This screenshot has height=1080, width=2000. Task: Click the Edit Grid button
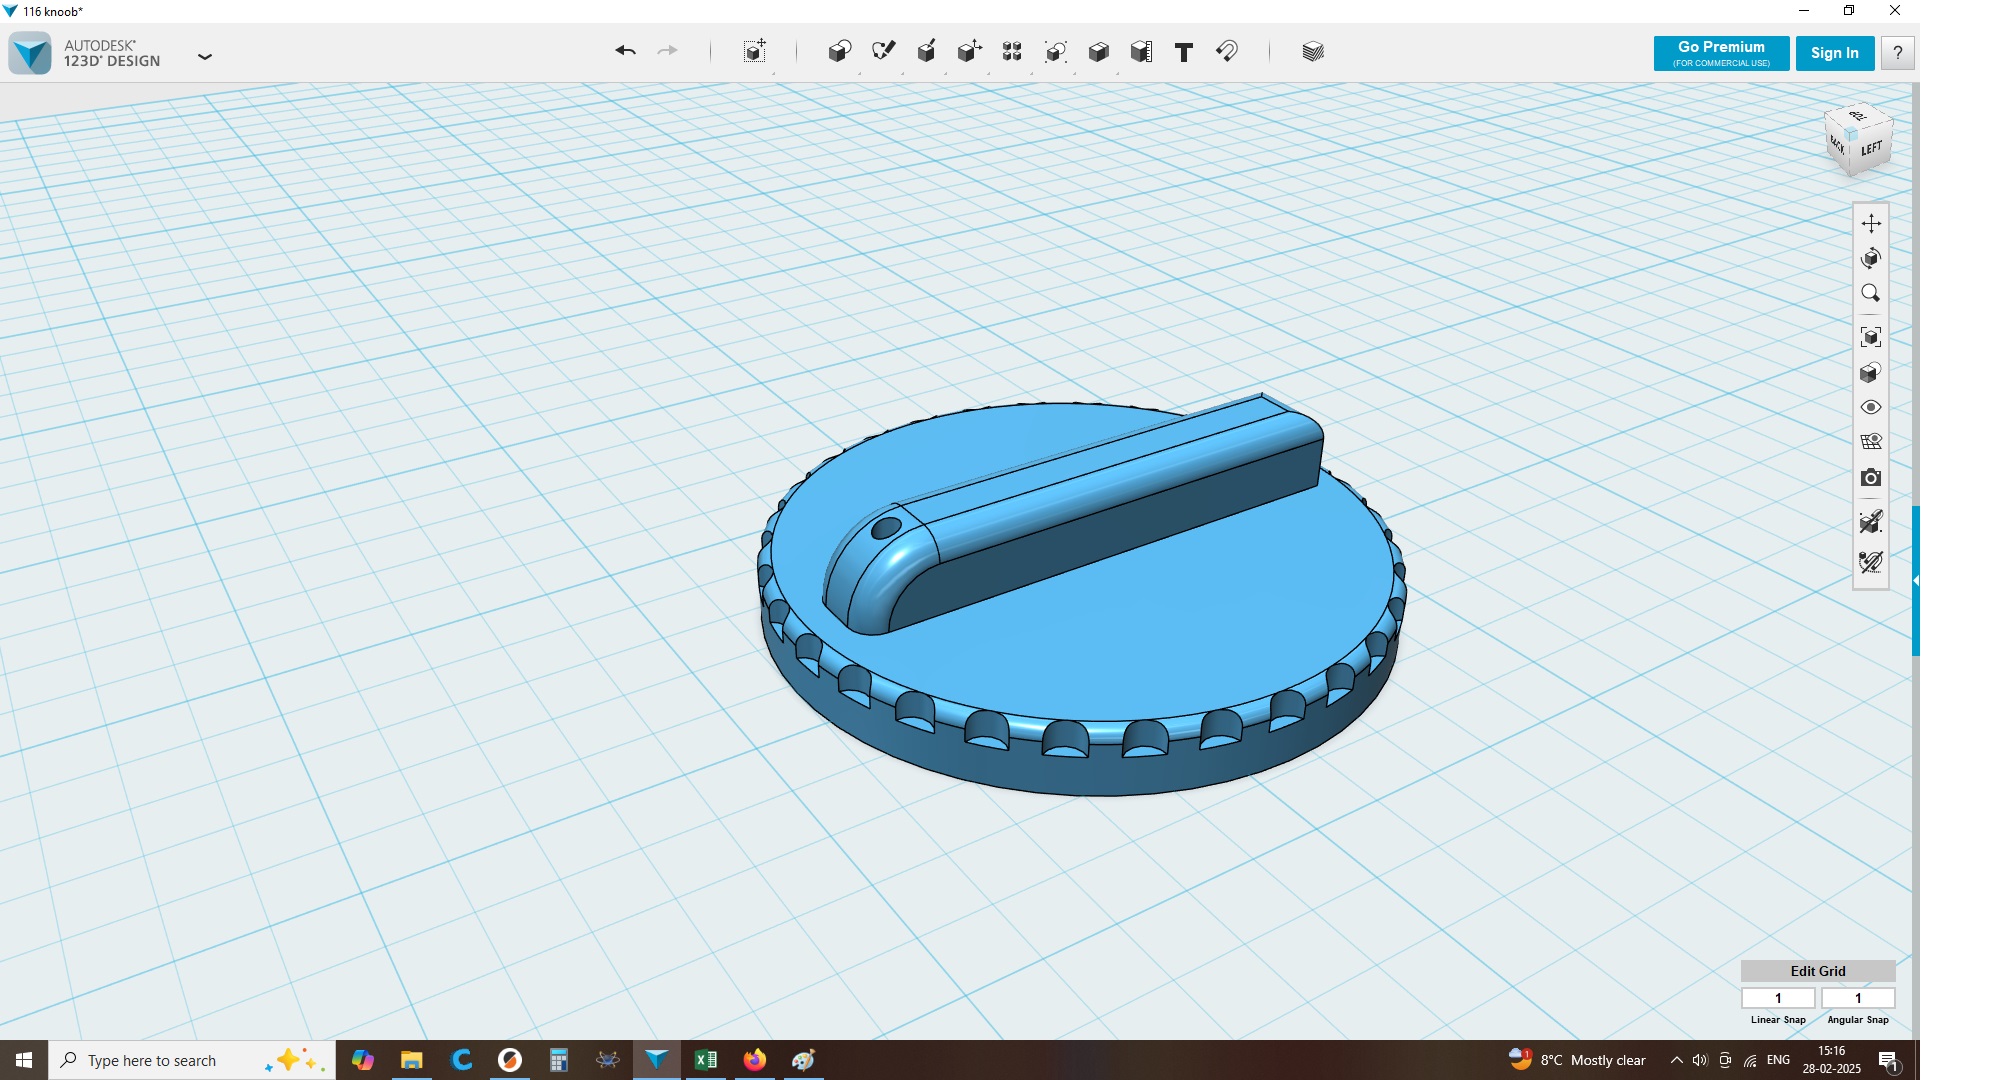(x=1817, y=971)
